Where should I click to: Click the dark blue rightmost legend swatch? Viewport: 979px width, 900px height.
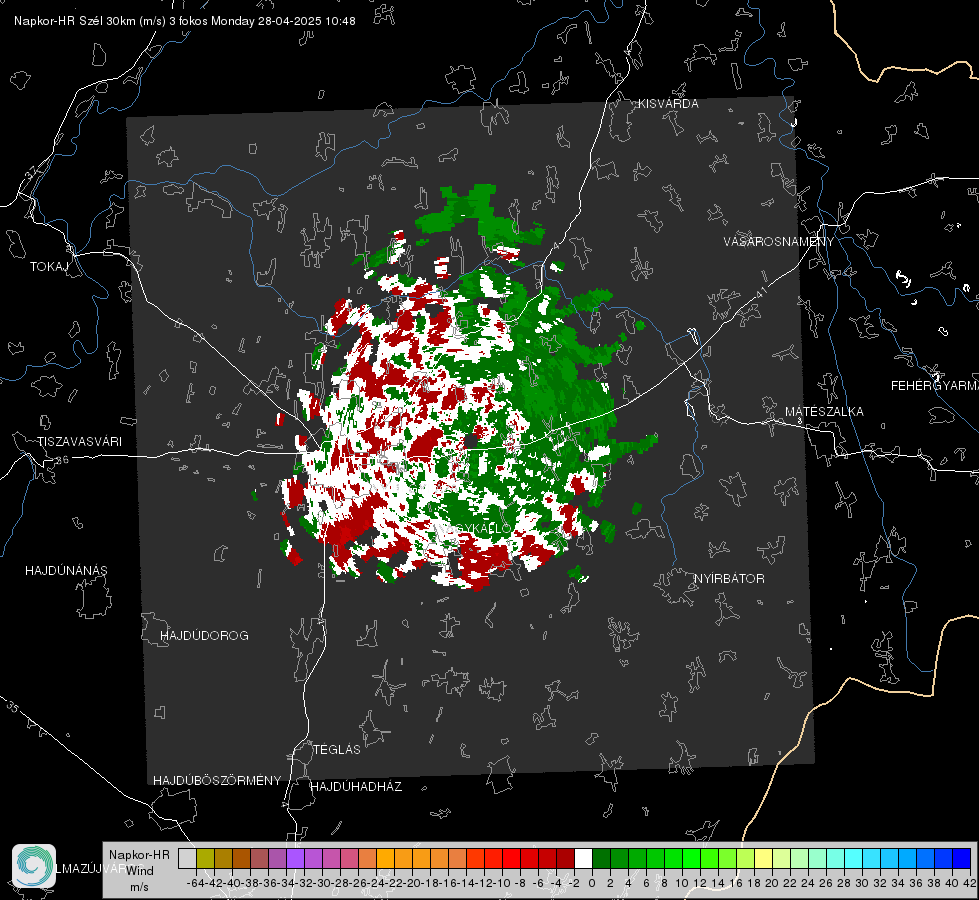click(x=962, y=858)
